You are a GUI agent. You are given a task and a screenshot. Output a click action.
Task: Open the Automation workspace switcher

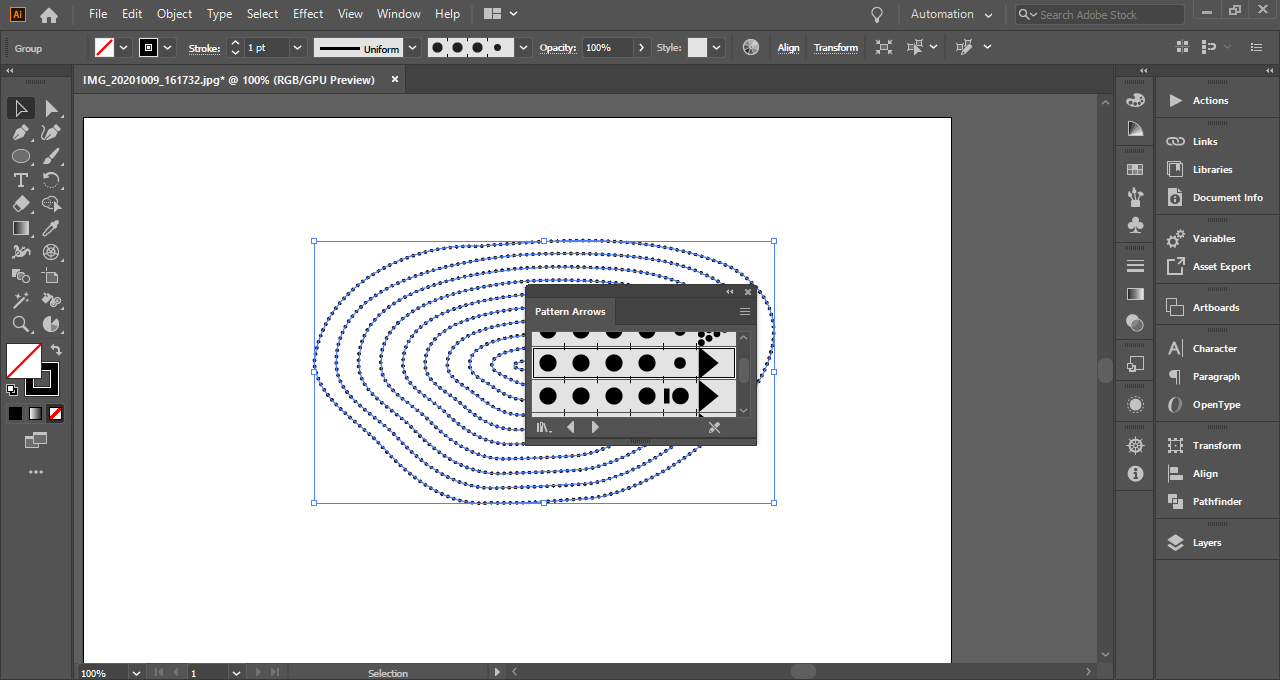[x=951, y=14]
